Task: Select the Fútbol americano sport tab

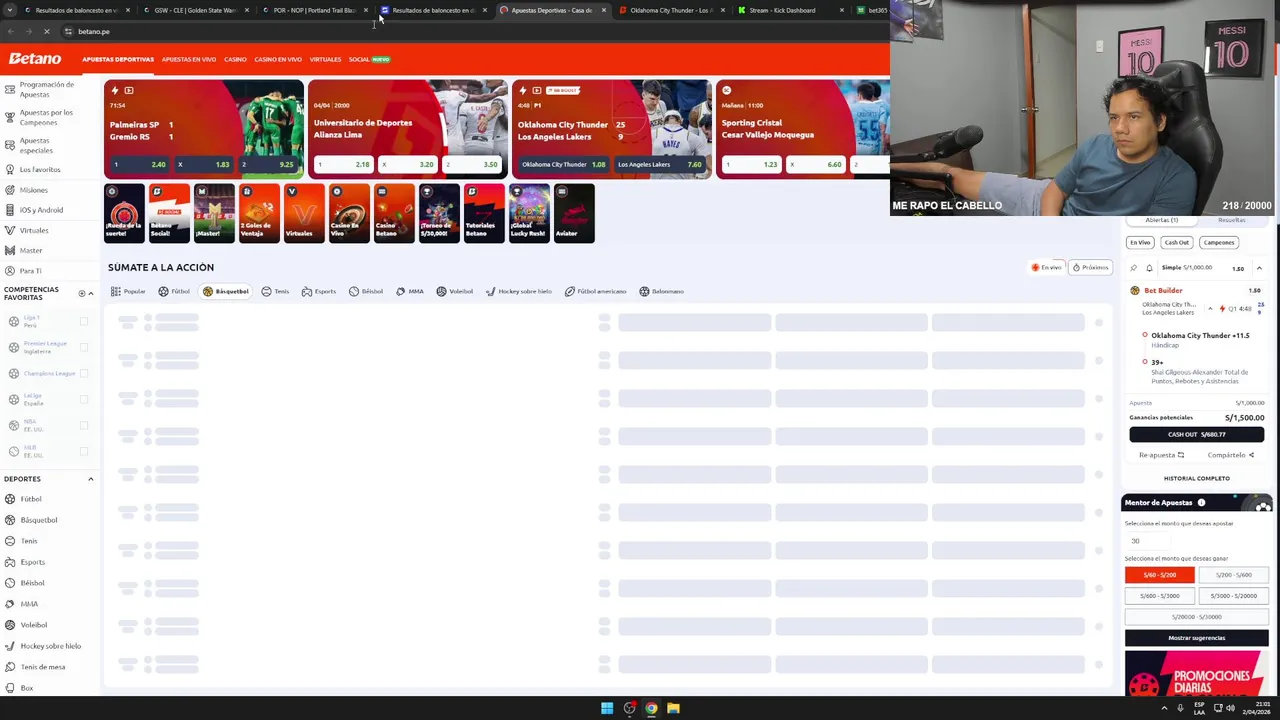Action: [595, 291]
